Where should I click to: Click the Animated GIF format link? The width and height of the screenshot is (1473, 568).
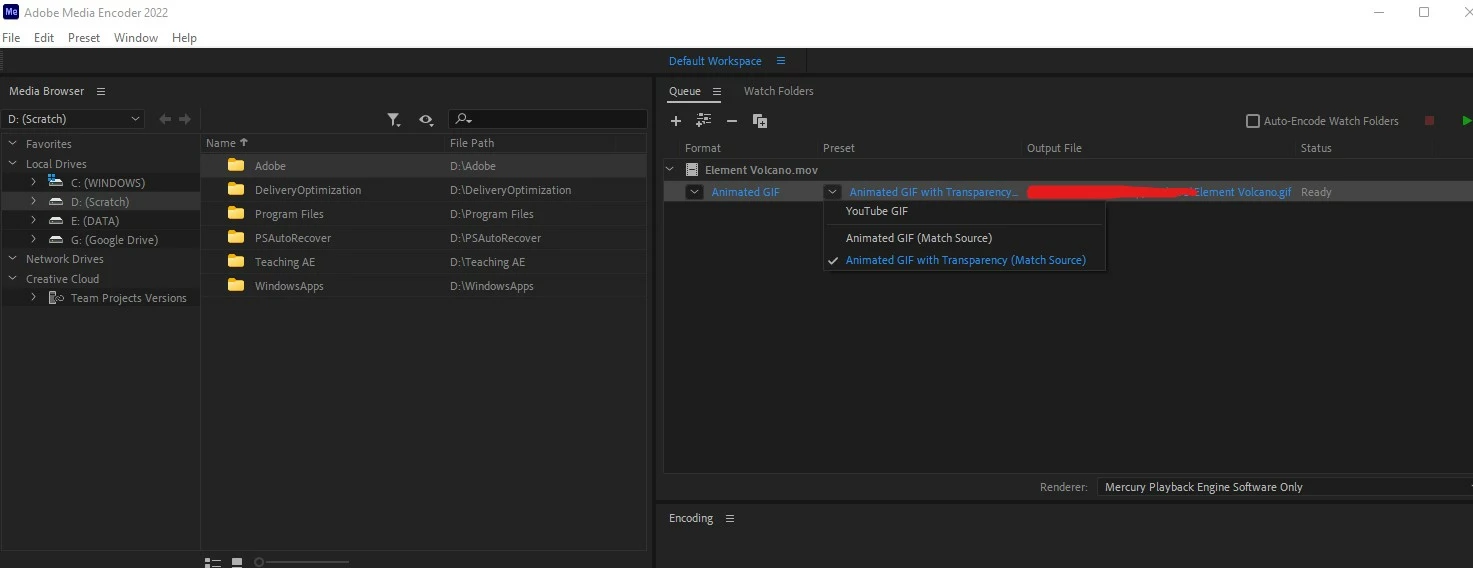pyautogui.click(x=746, y=192)
